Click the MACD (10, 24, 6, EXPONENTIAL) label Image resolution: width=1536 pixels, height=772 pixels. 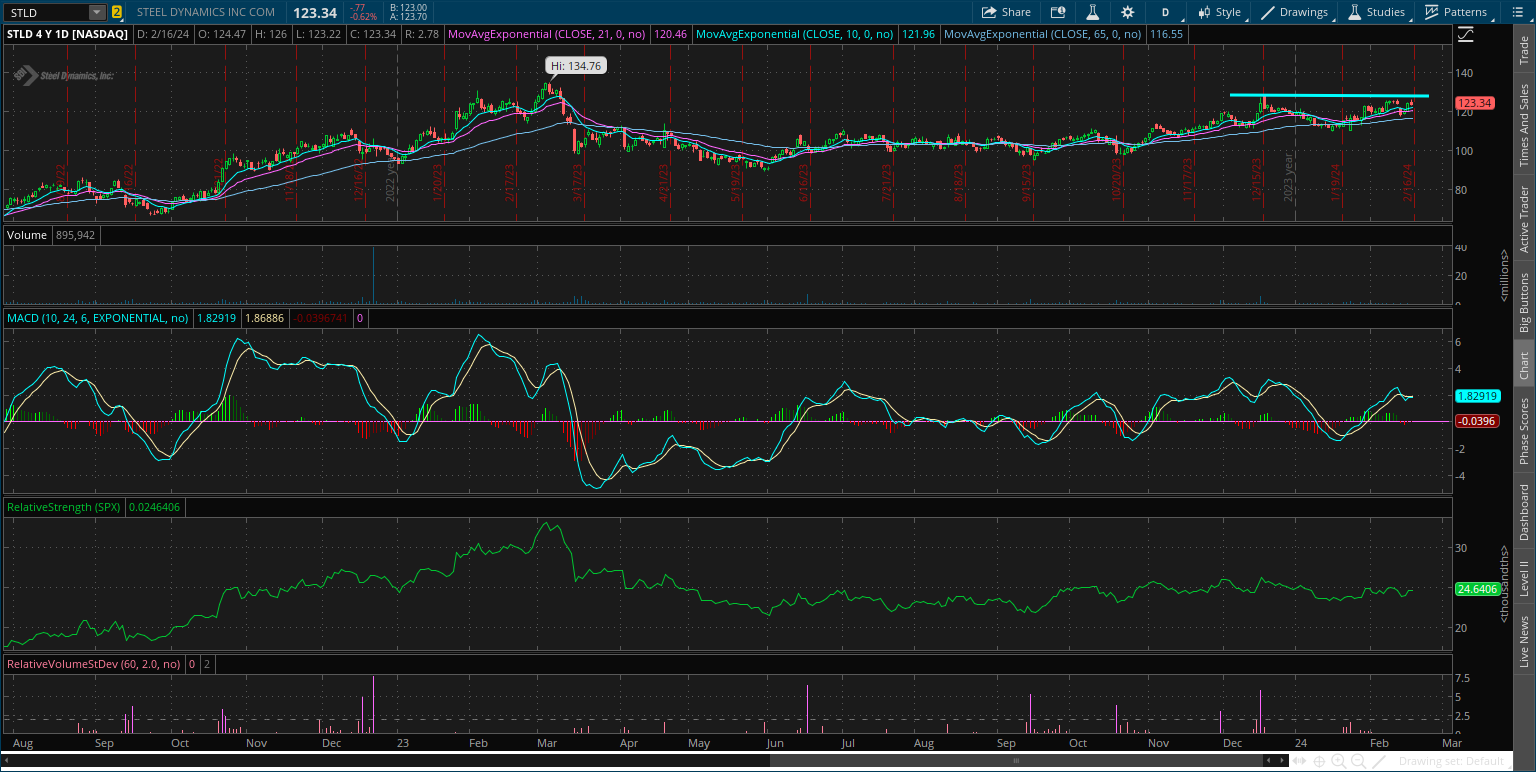coord(98,318)
